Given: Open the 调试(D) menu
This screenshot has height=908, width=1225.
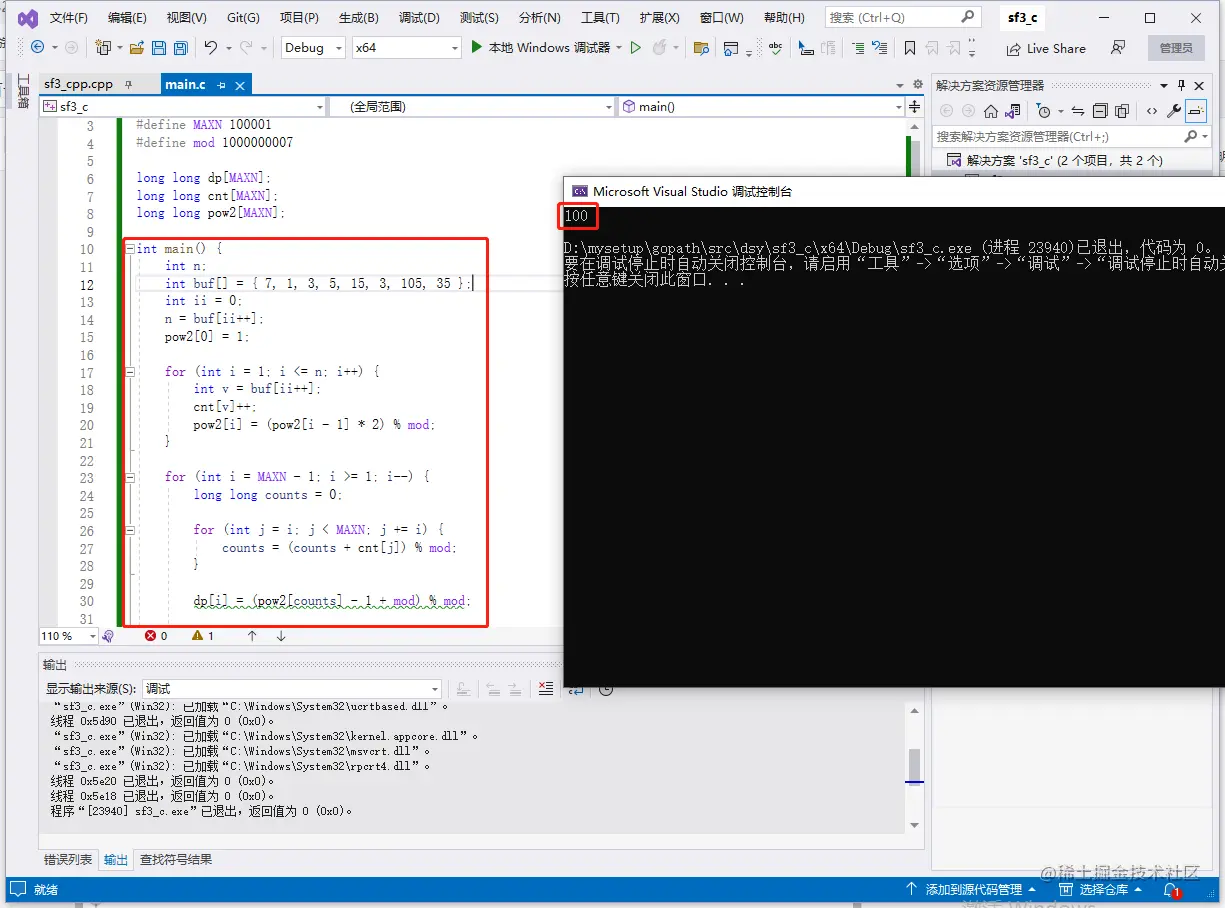Looking at the screenshot, I should coord(419,18).
